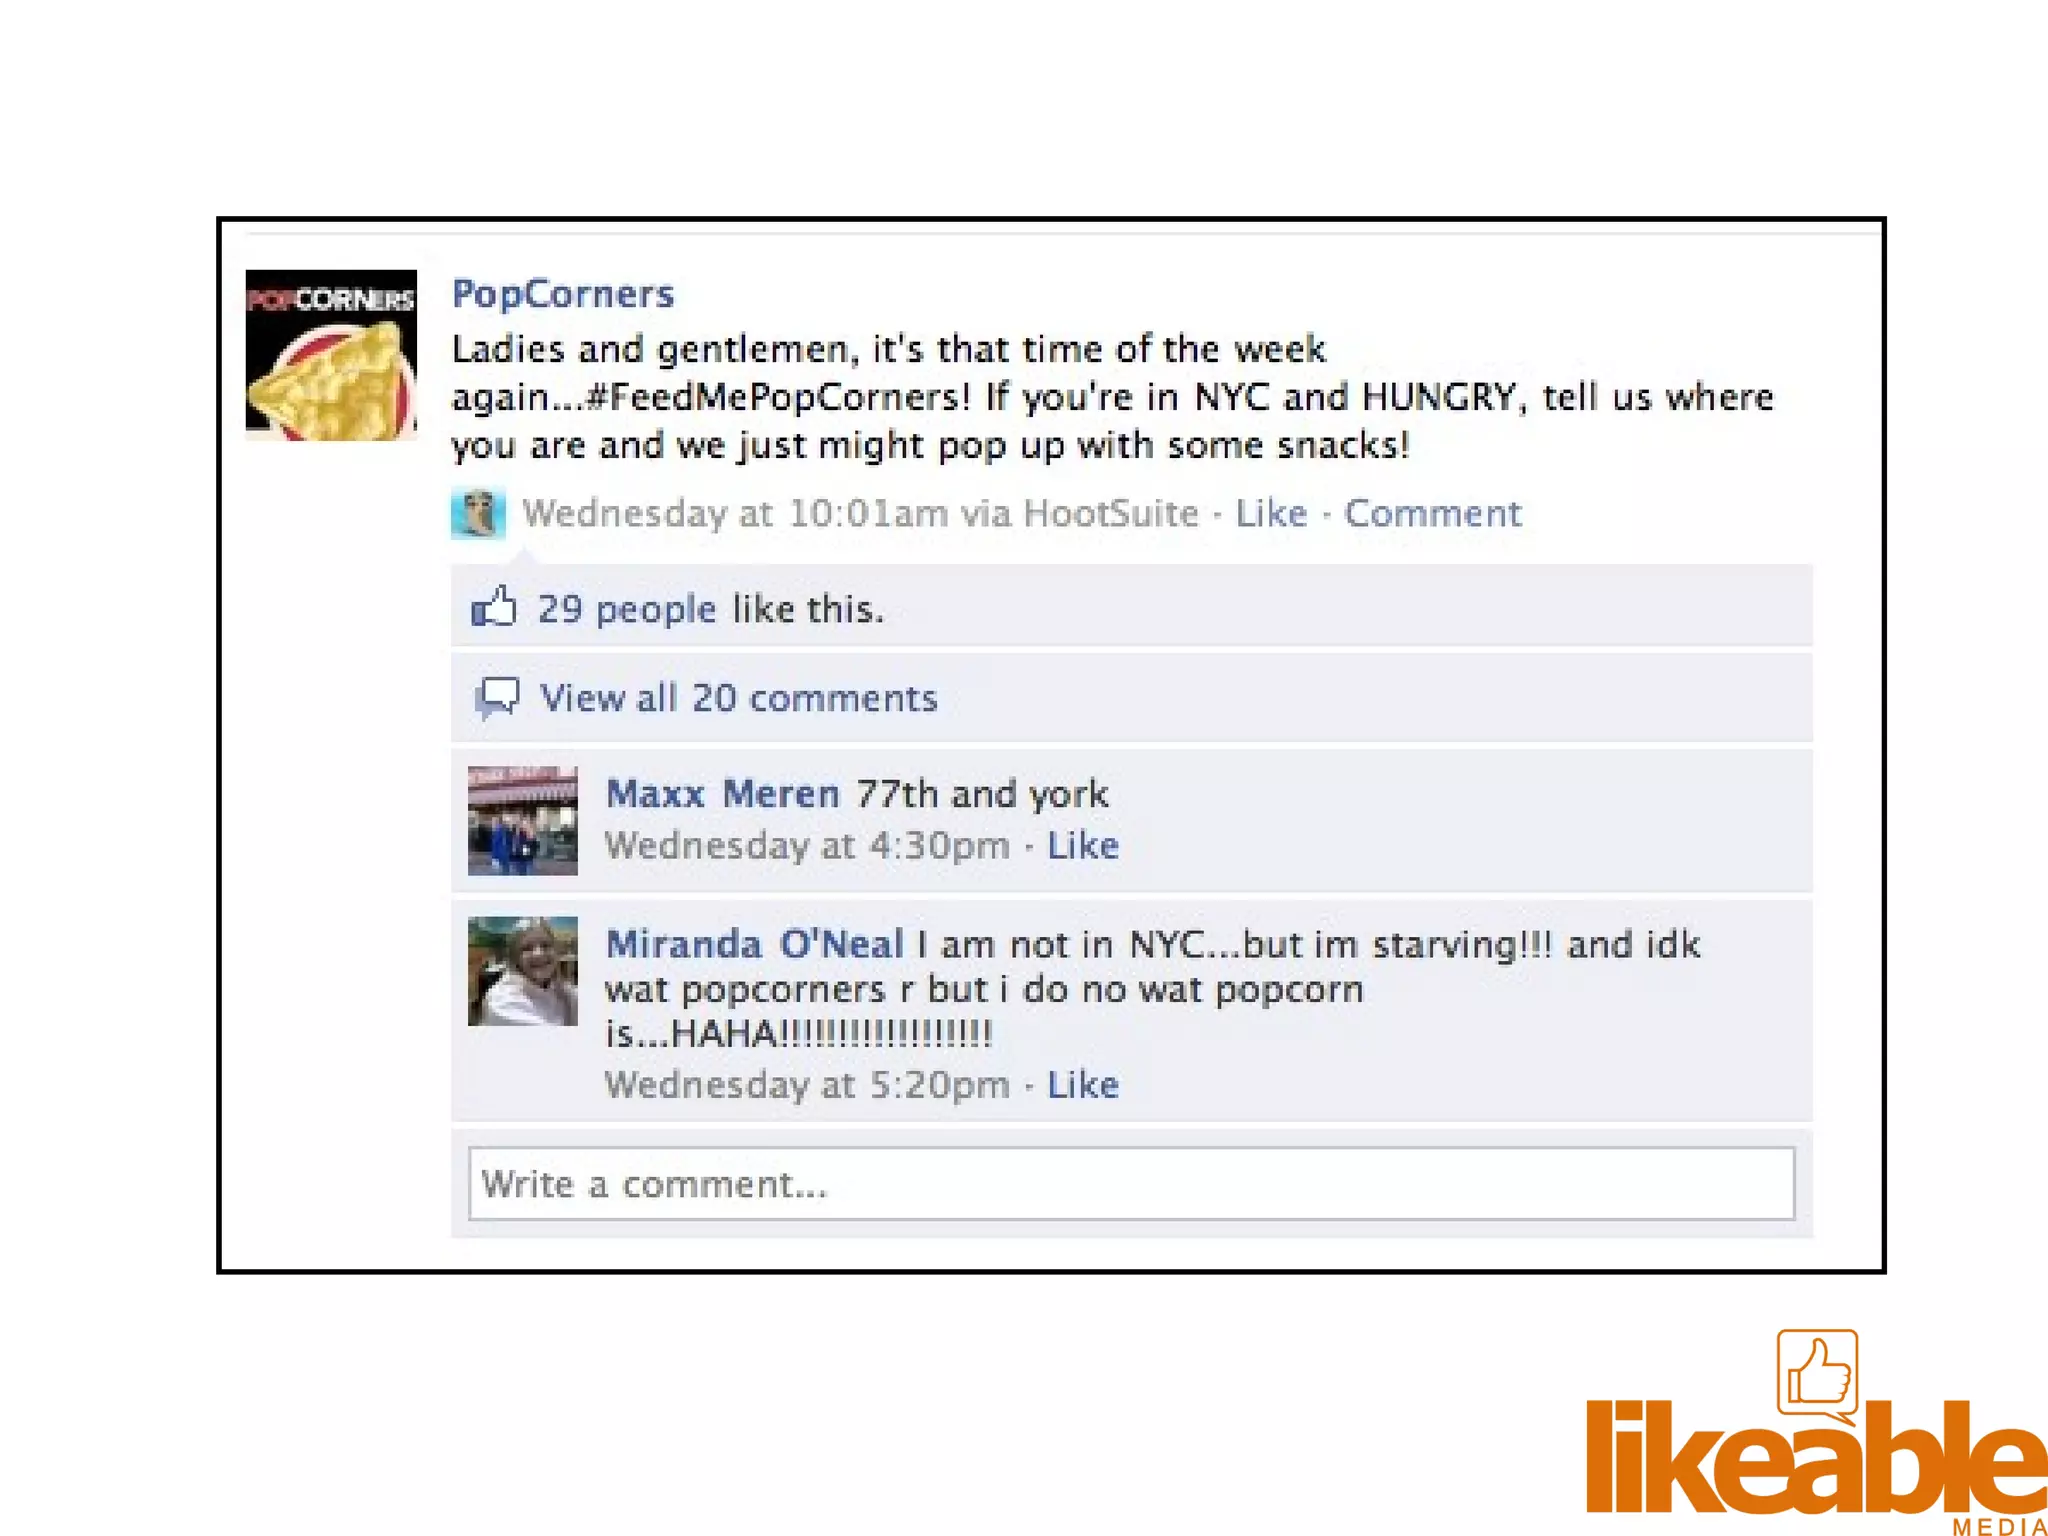Click the thumbs-up likes icon

494,607
